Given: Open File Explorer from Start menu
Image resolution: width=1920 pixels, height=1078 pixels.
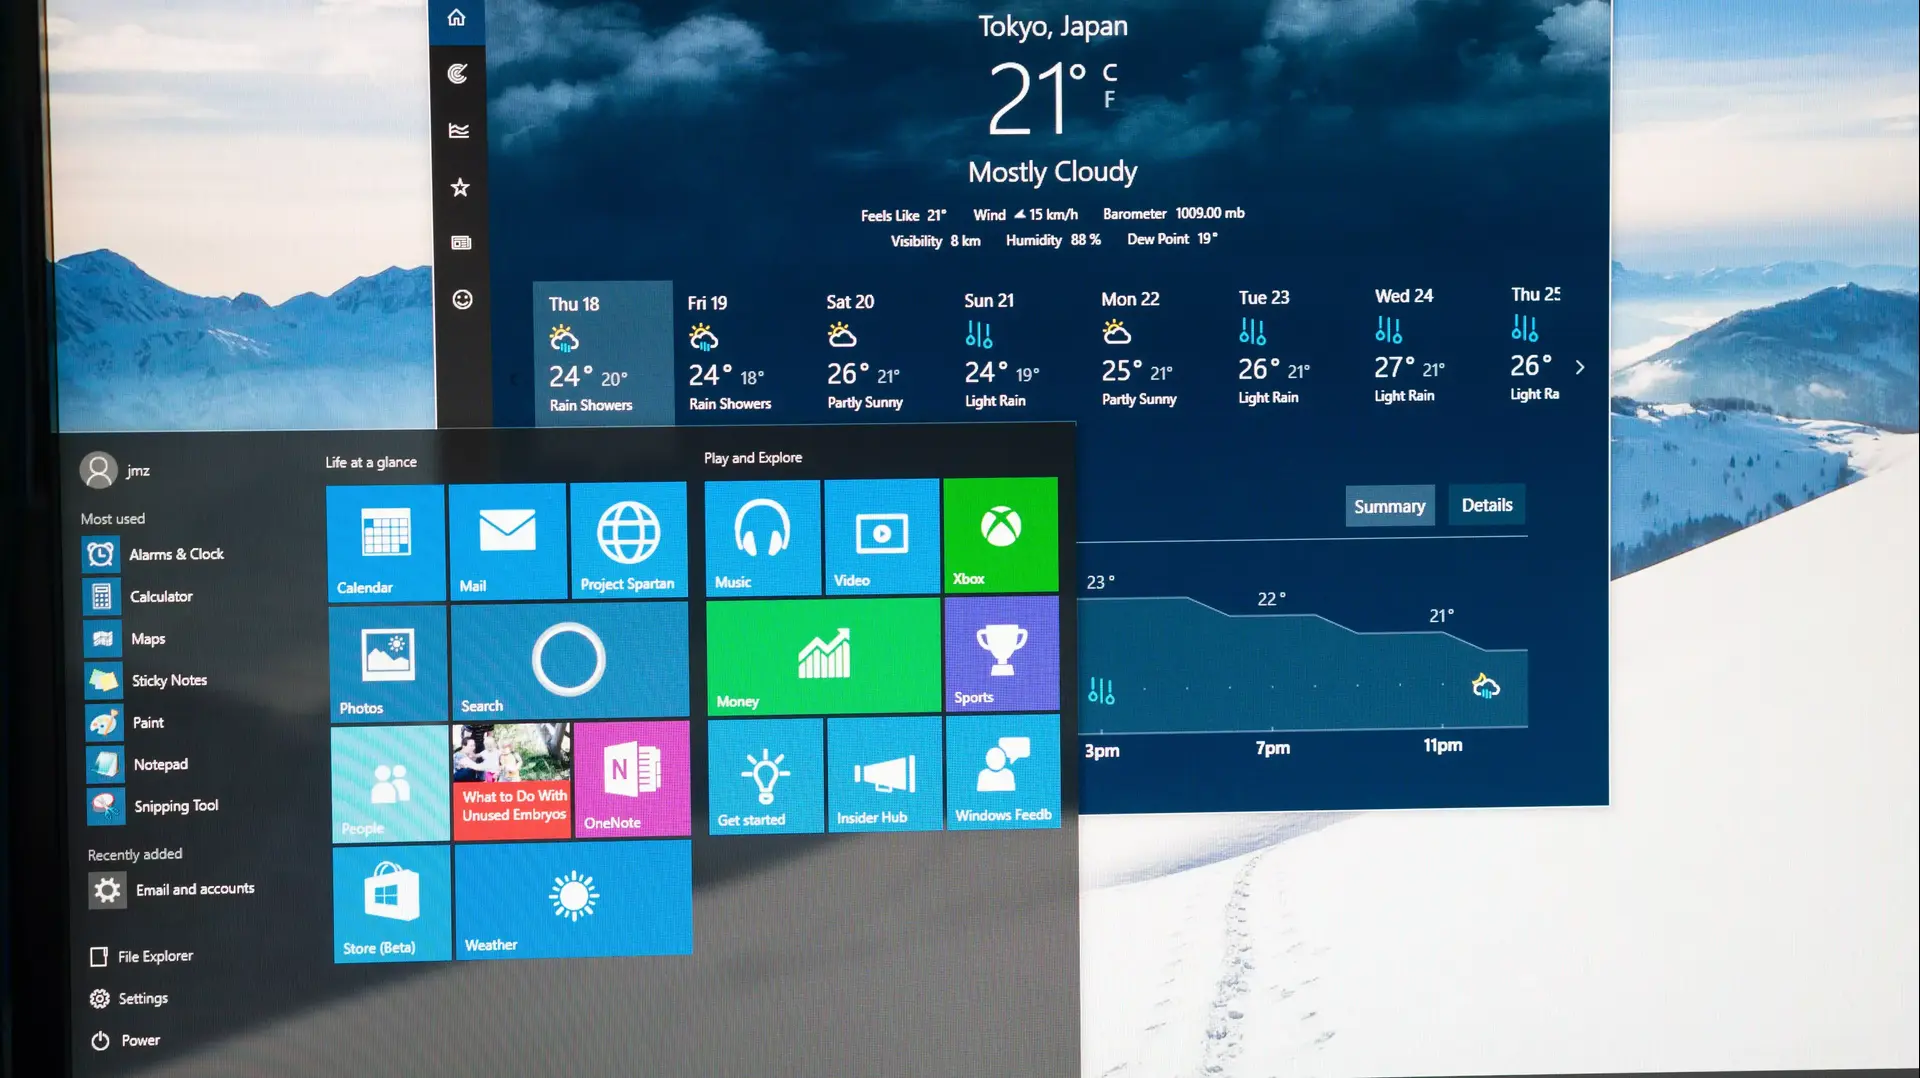Looking at the screenshot, I should pyautogui.click(x=142, y=957).
